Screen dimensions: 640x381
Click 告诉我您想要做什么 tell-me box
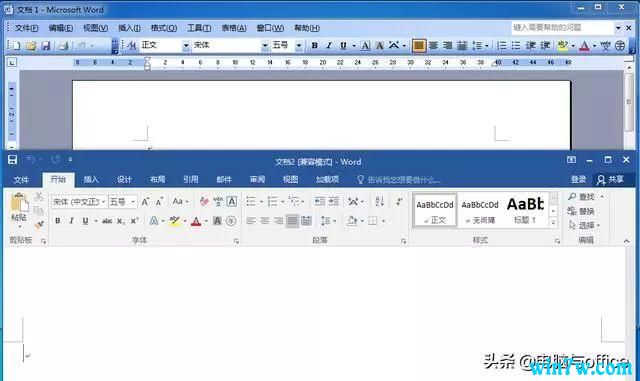[400, 180]
